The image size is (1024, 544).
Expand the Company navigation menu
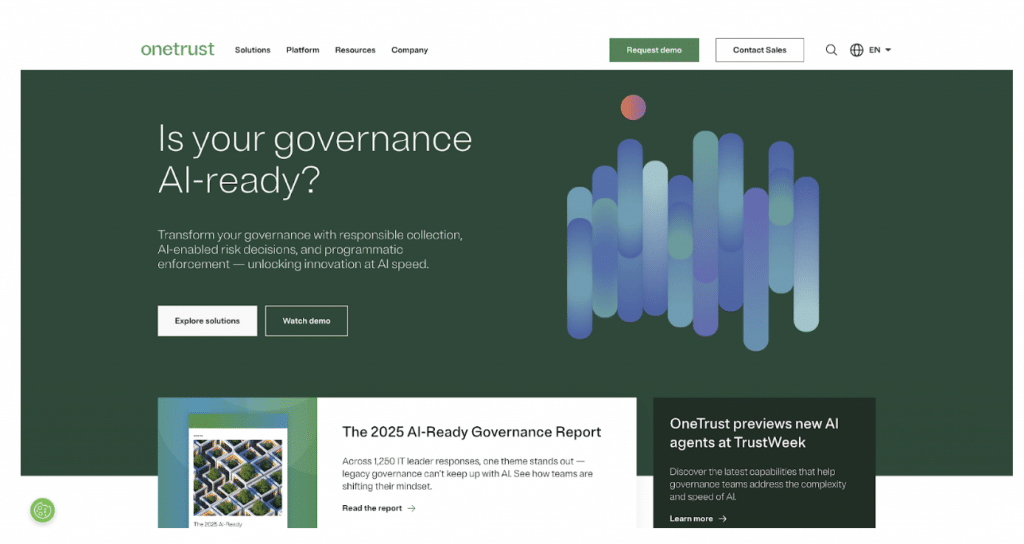pyautogui.click(x=409, y=50)
